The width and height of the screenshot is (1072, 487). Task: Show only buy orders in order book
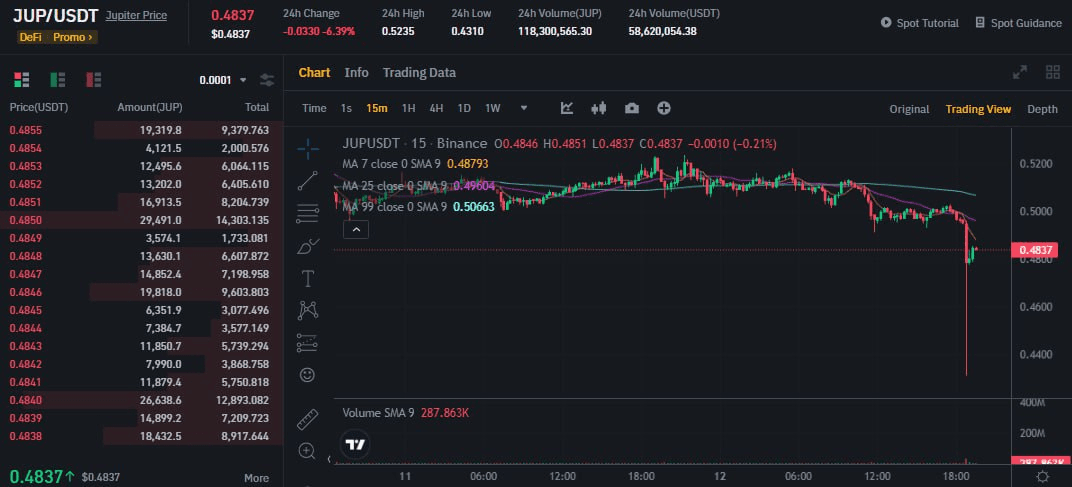pos(58,79)
